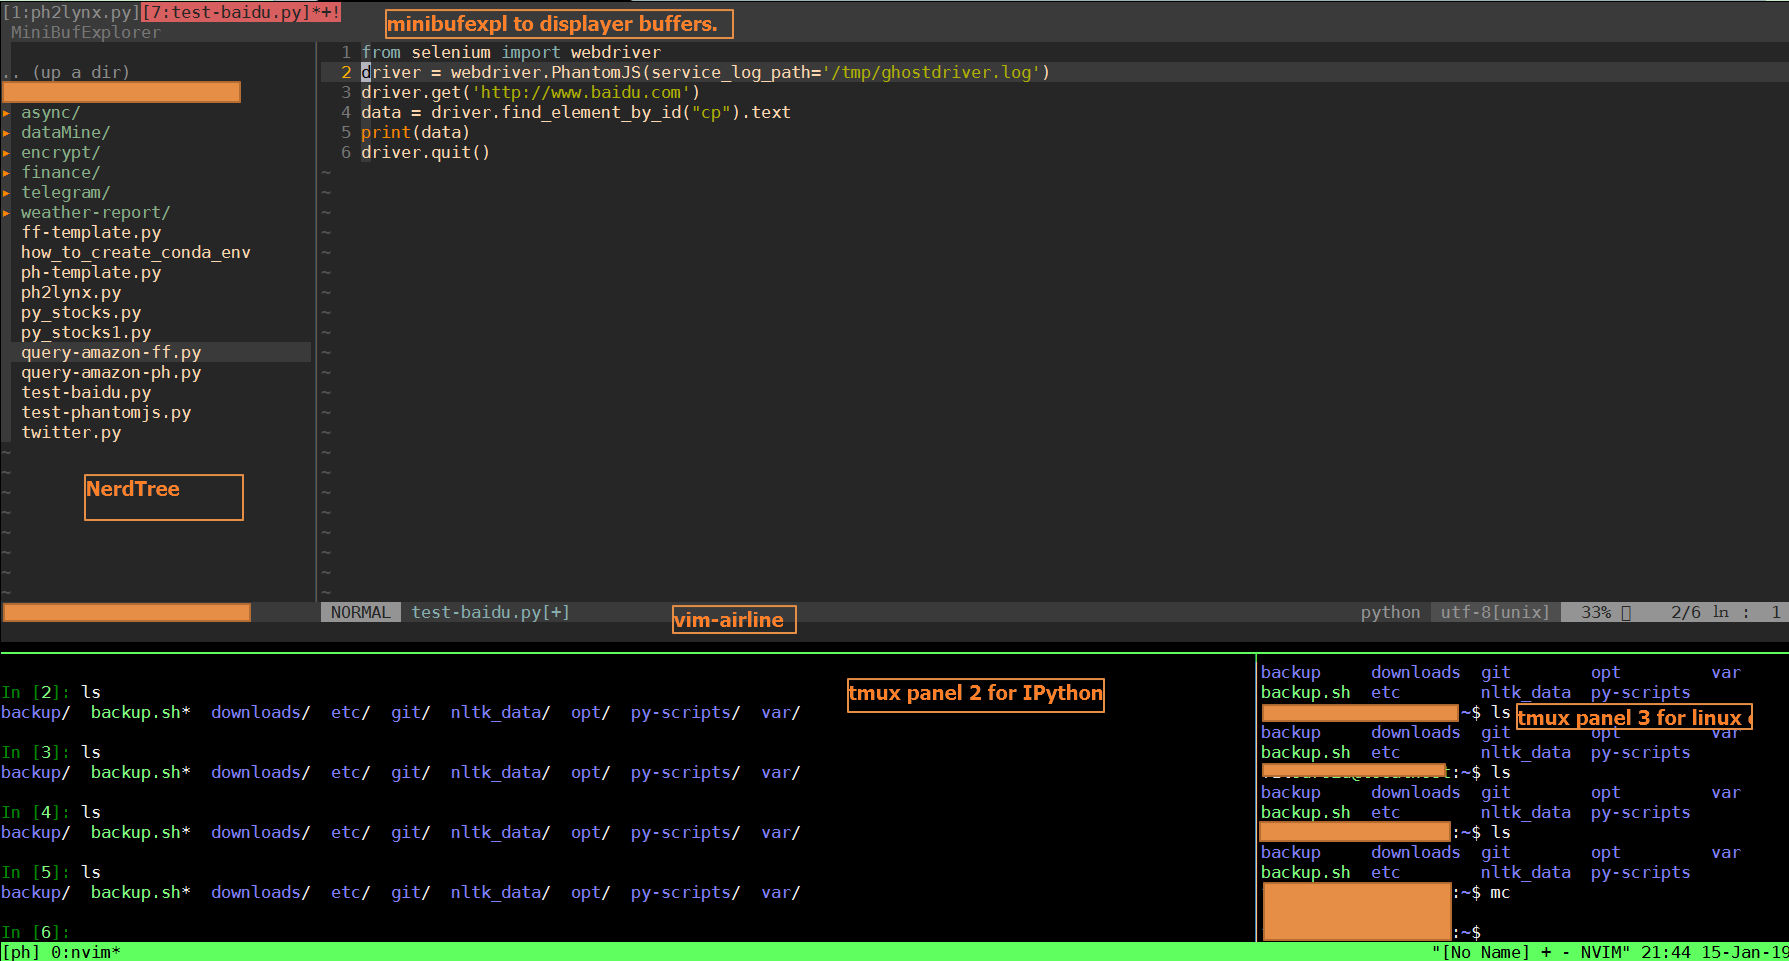
Task: Focus the last shell prompt in linux panel
Action: click(x=1468, y=932)
